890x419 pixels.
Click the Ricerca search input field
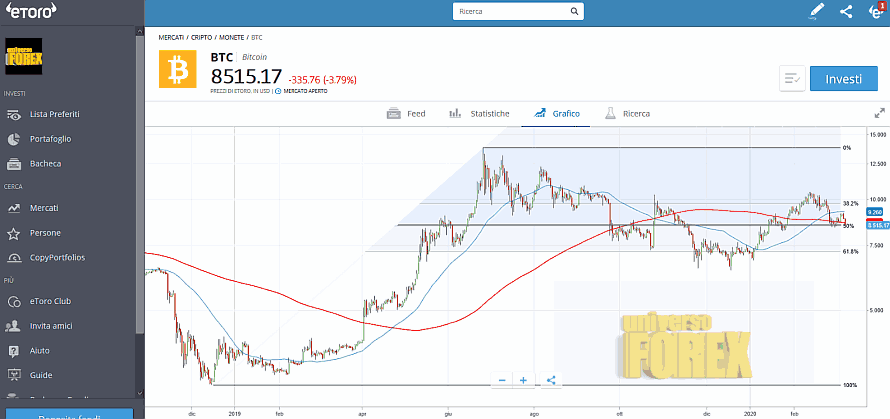[510, 12]
